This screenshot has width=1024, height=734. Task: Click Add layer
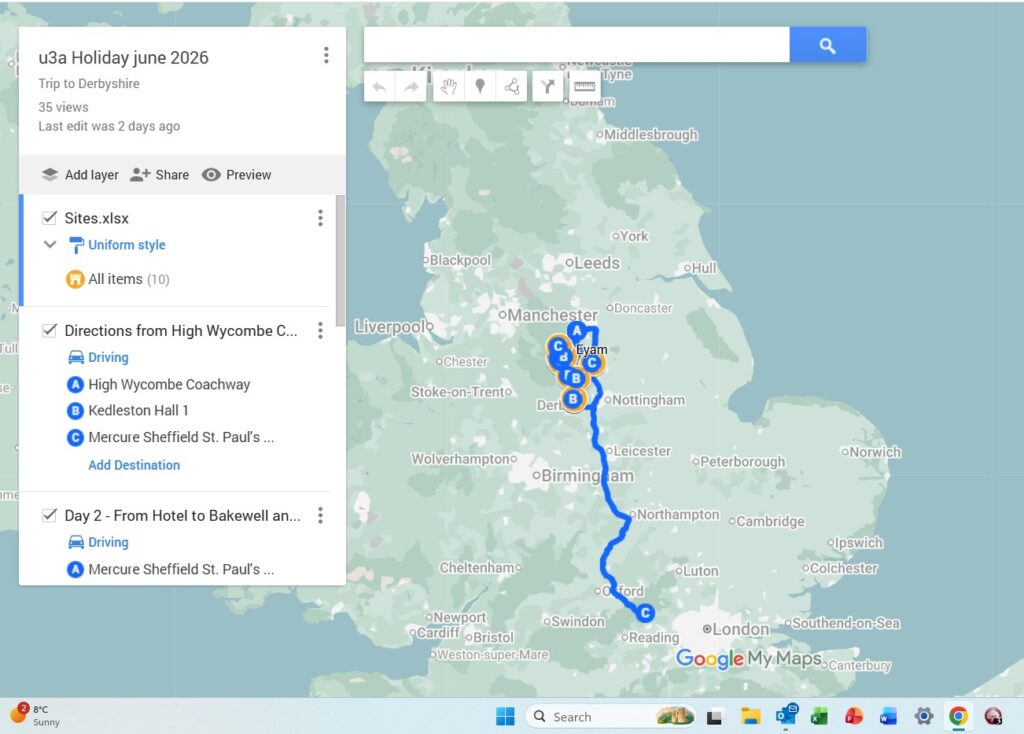click(x=80, y=174)
